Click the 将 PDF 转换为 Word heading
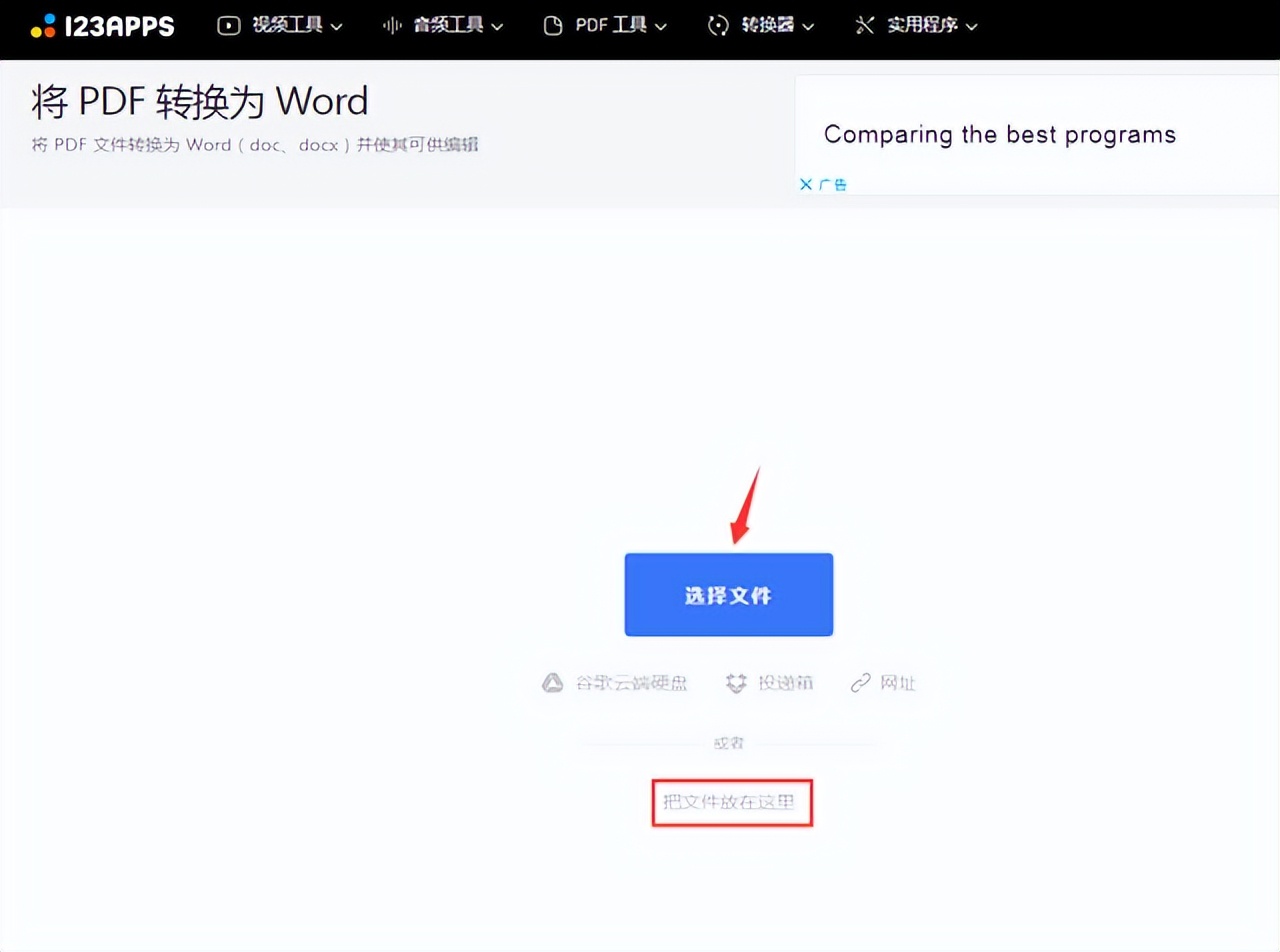 point(200,100)
